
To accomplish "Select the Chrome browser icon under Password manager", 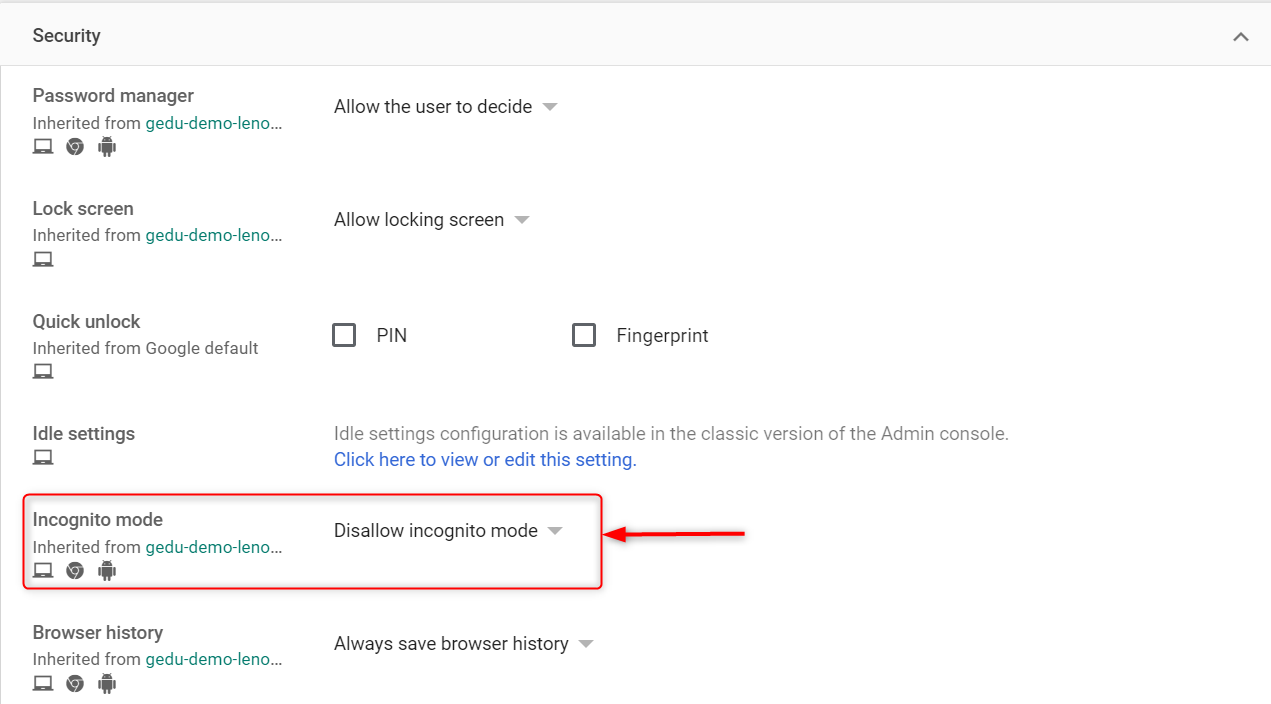I will pyautogui.click(x=74, y=146).
